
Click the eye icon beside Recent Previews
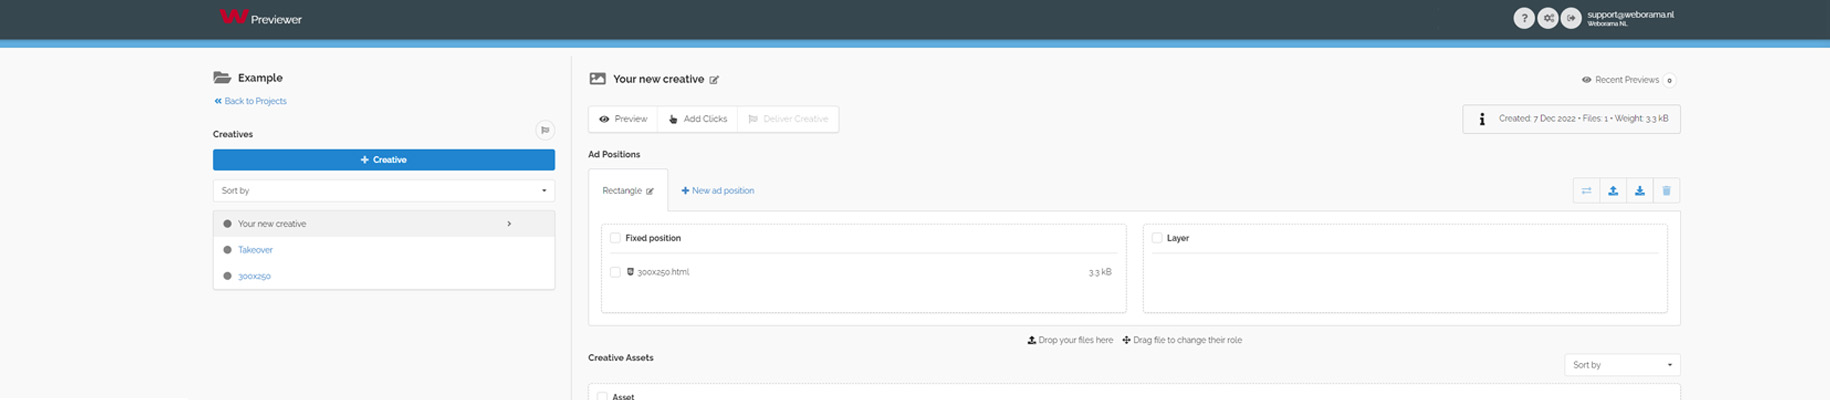pyautogui.click(x=1586, y=80)
